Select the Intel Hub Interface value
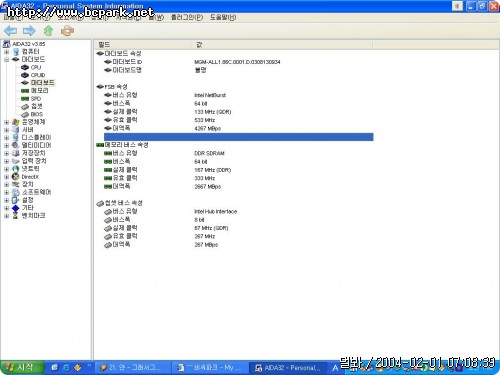 point(216,212)
